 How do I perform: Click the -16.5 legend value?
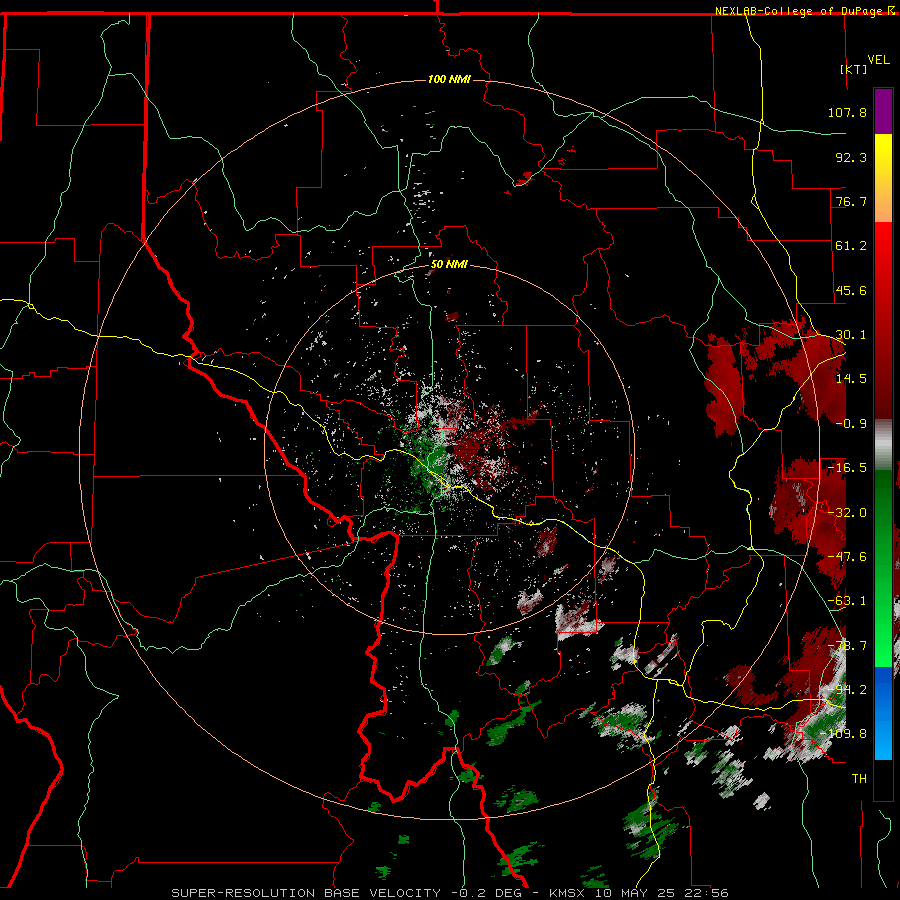click(x=847, y=468)
